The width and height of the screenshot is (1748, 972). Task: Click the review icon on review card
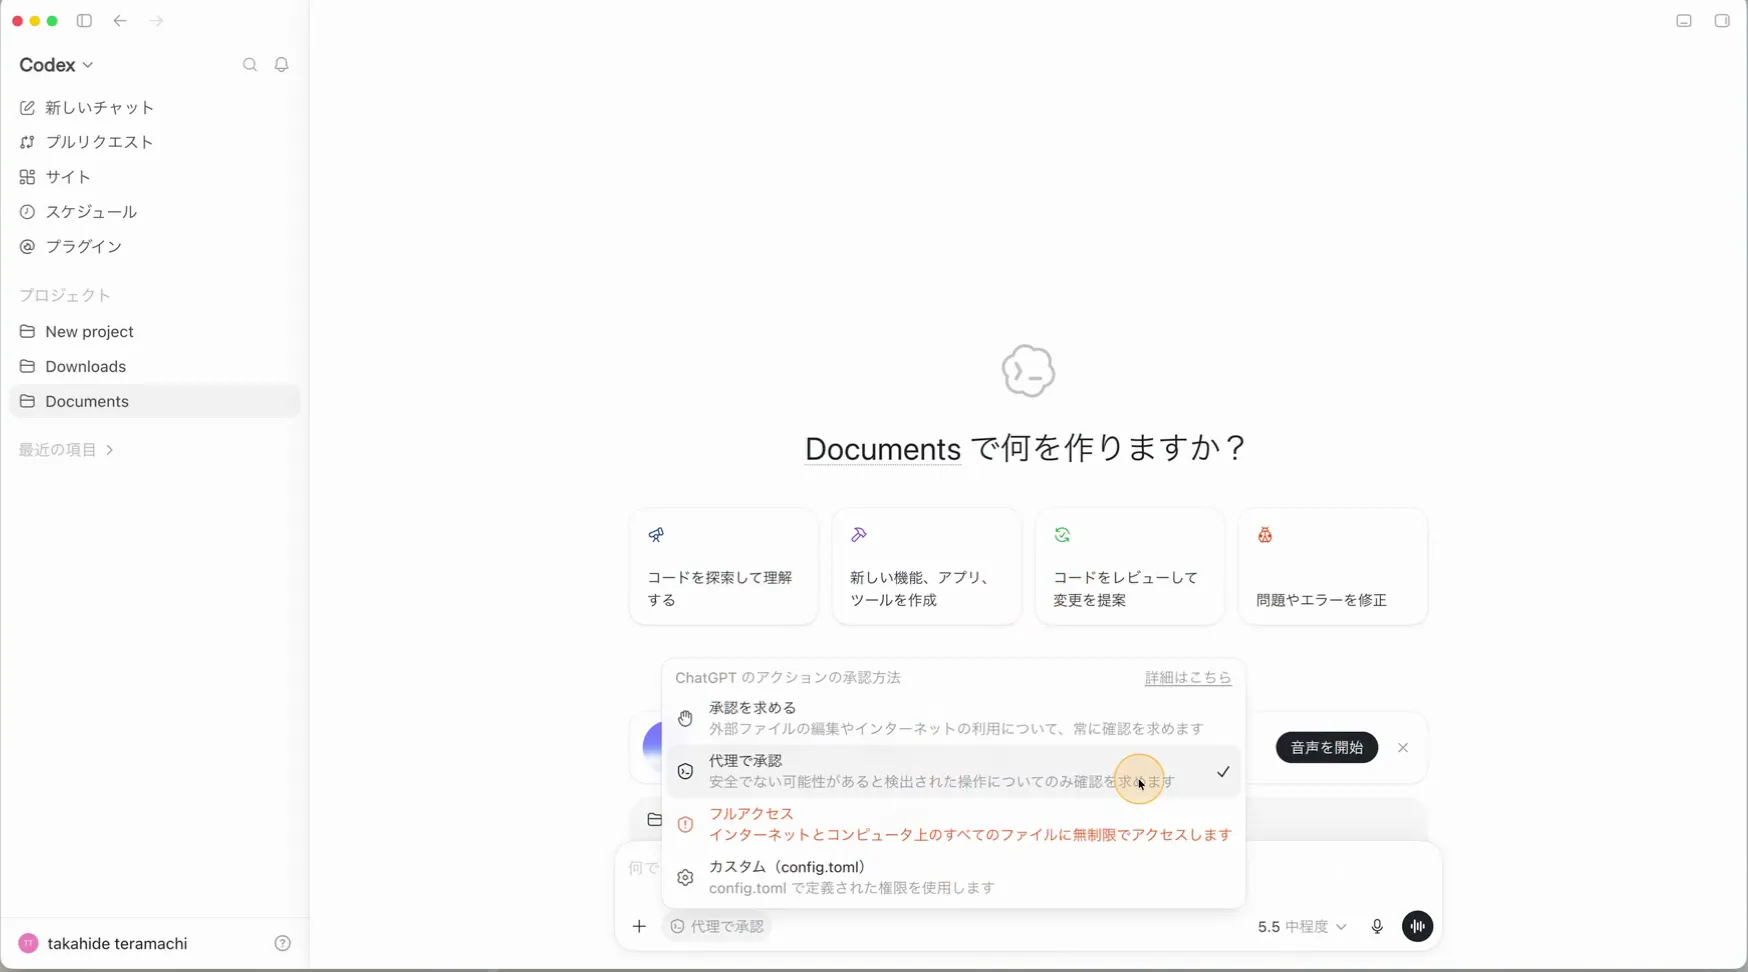click(1062, 536)
